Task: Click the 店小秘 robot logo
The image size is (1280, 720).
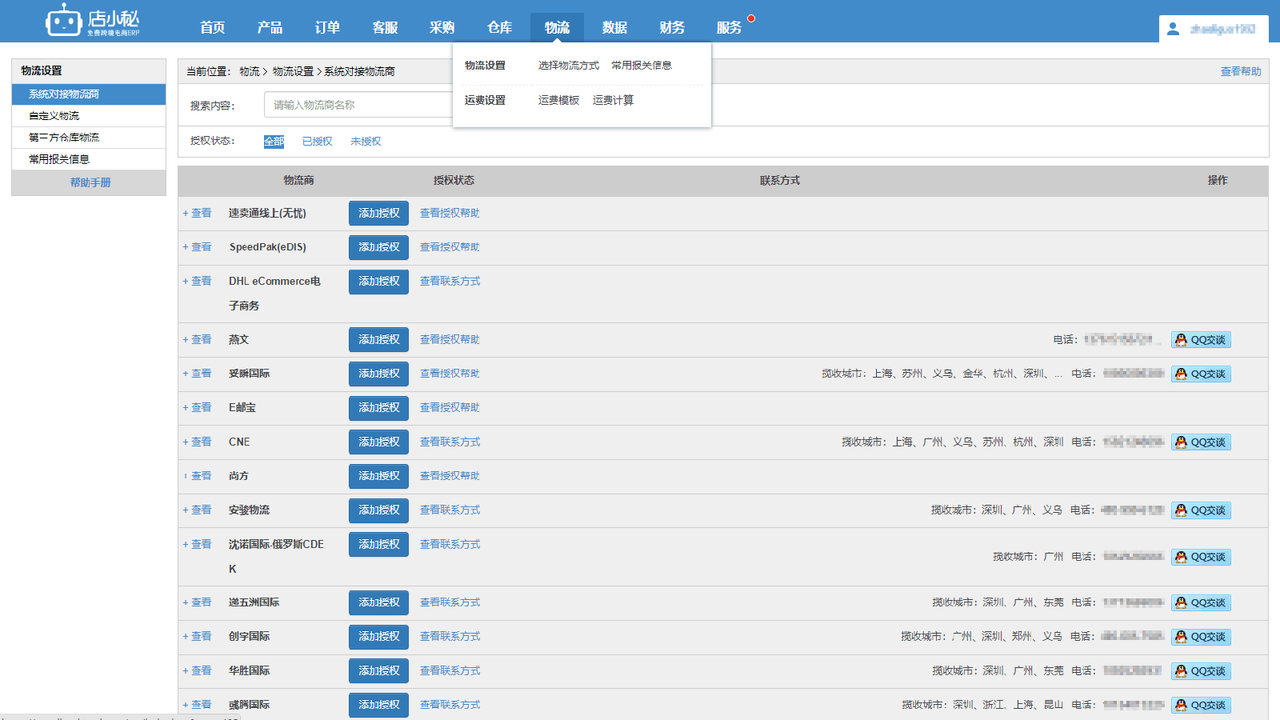Action: tap(63, 20)
